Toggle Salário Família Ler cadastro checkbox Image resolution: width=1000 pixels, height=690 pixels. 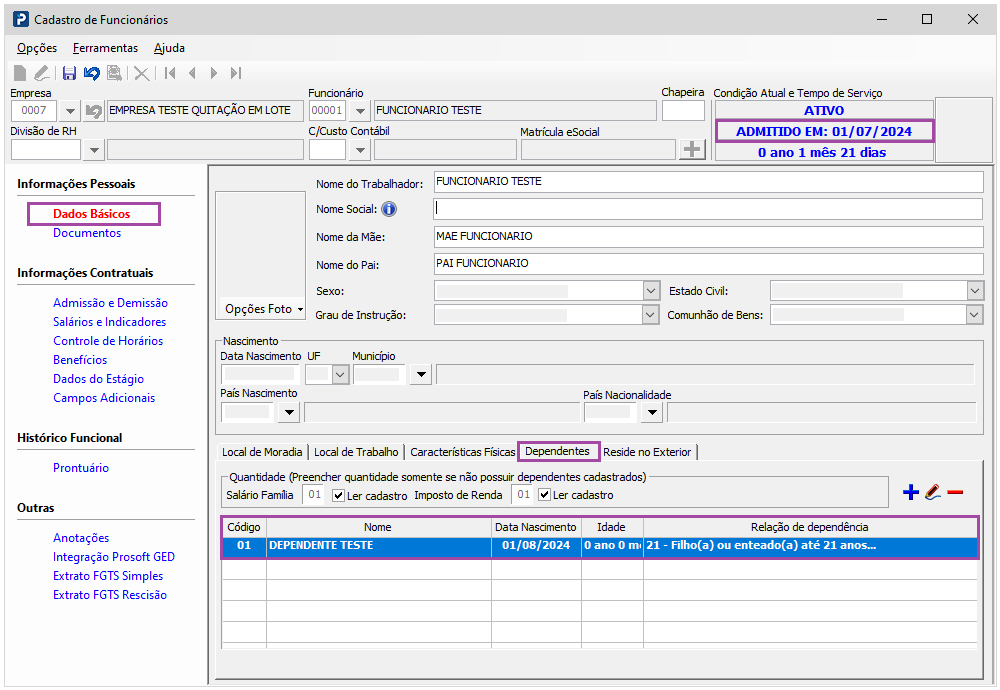[x=339, y=495]
